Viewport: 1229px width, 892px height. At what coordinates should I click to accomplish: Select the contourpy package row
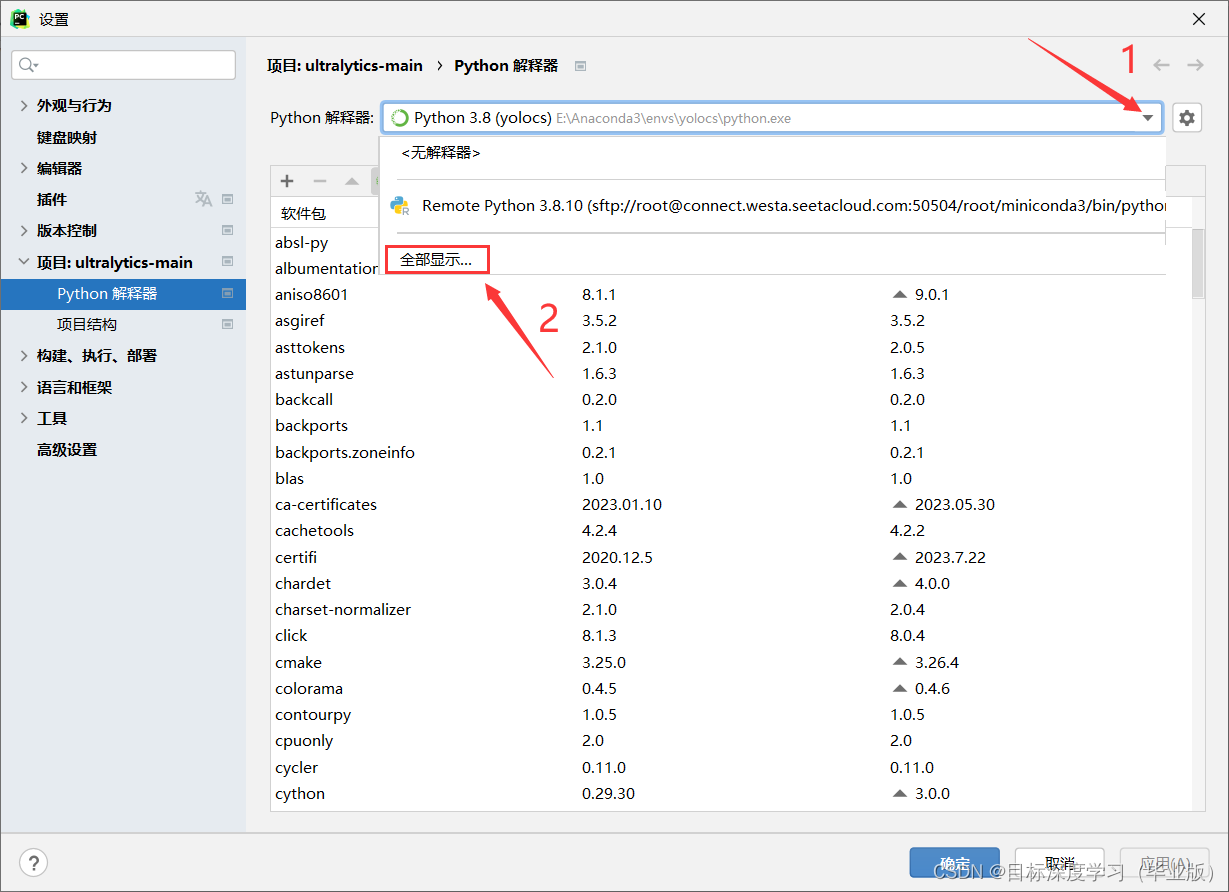731,714
